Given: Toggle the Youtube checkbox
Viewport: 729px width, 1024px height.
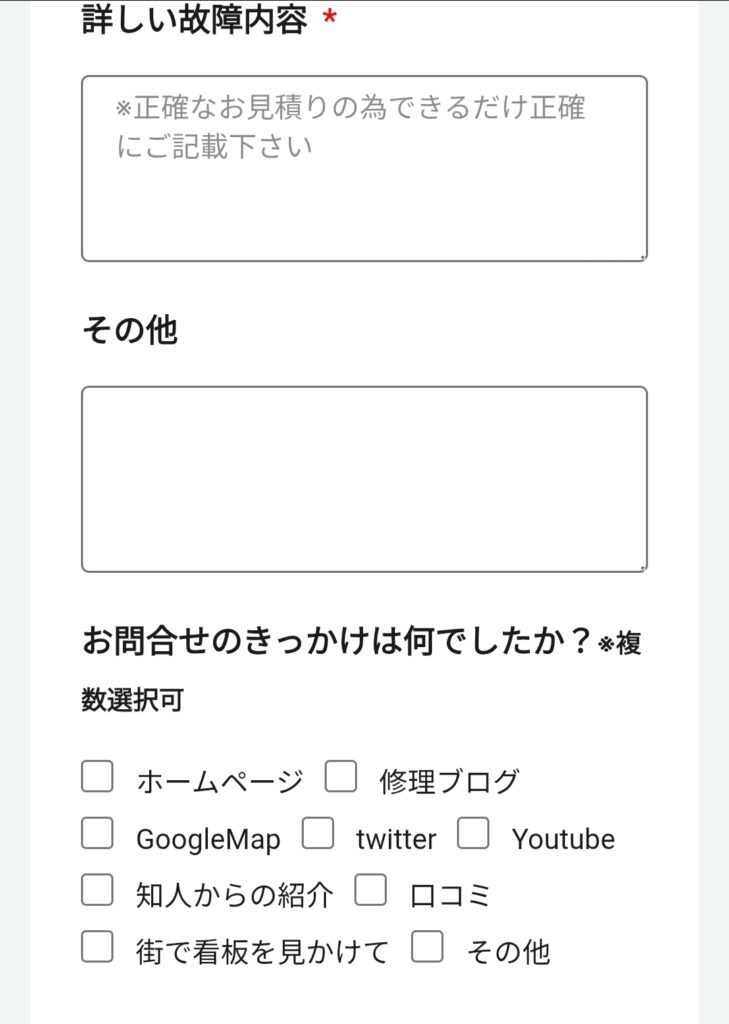Looking at the screenshot, I should (473, 834).
